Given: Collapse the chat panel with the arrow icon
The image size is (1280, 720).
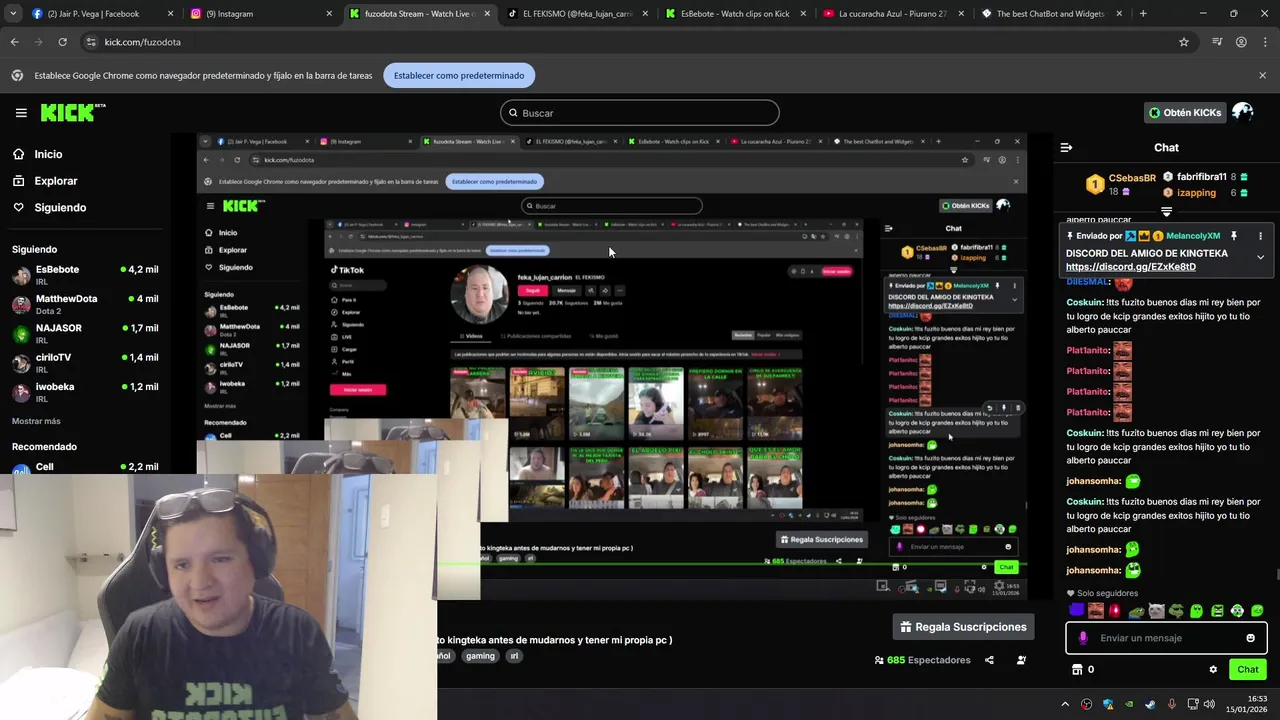Looking at the screenshot, I should click(x=1066, y=147).
